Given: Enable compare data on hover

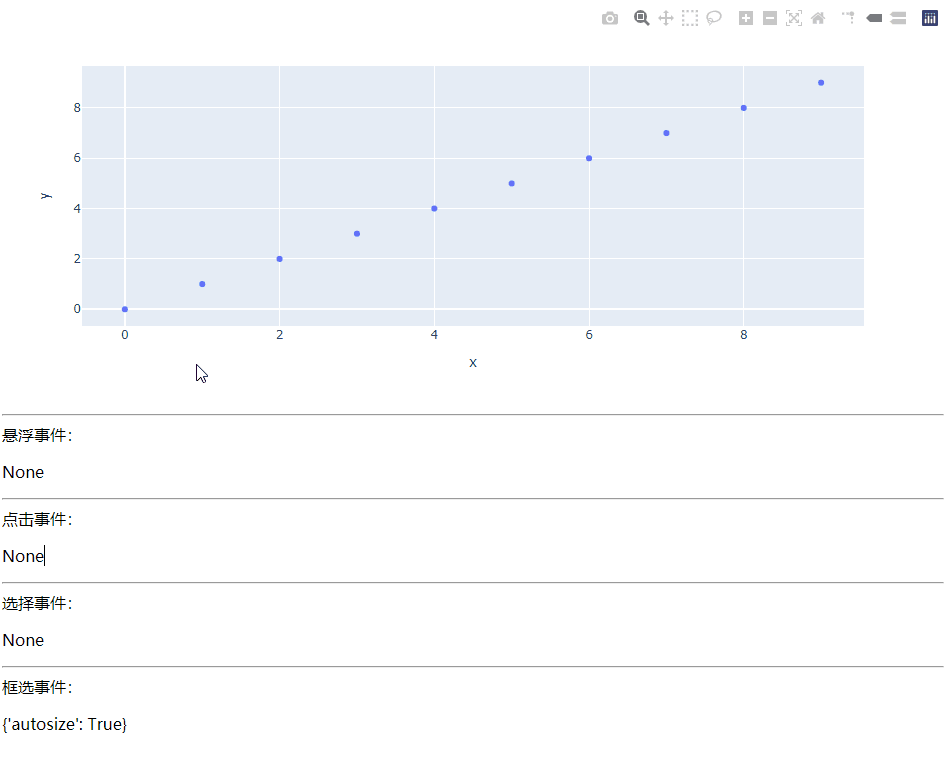Looking at the screenshot, I should tap(898, 18).
